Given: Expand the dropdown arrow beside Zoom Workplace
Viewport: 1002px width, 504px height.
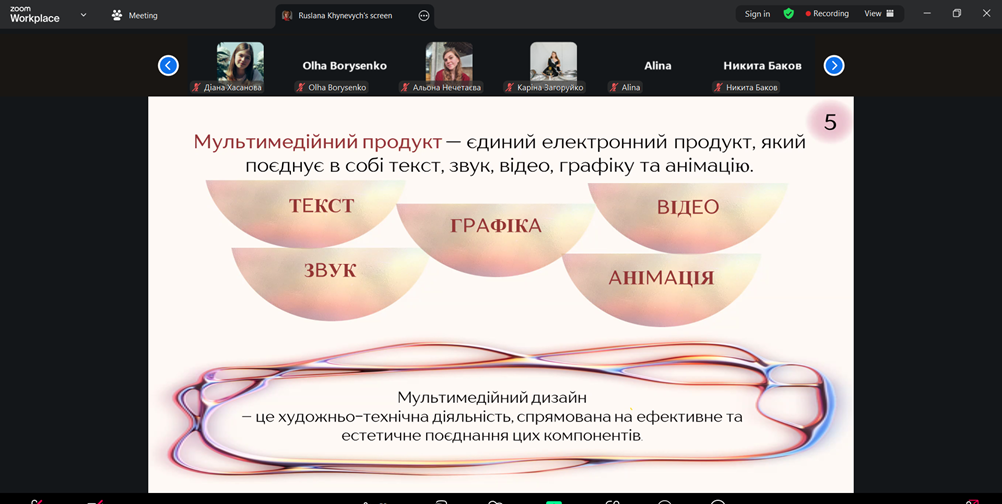Looking at the screenshot, I should click(x=83, y=15).
